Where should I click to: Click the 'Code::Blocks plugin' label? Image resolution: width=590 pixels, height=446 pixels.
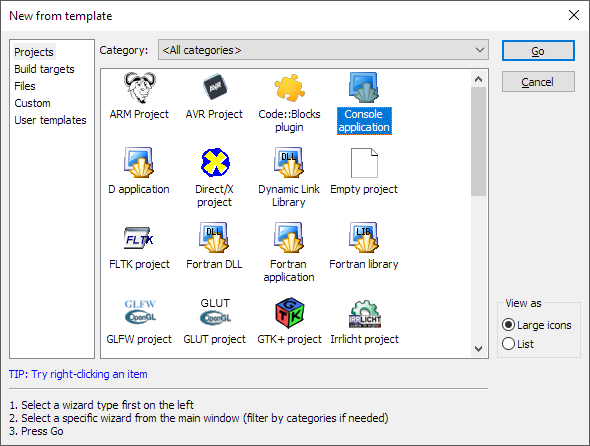tap(289, 120)
